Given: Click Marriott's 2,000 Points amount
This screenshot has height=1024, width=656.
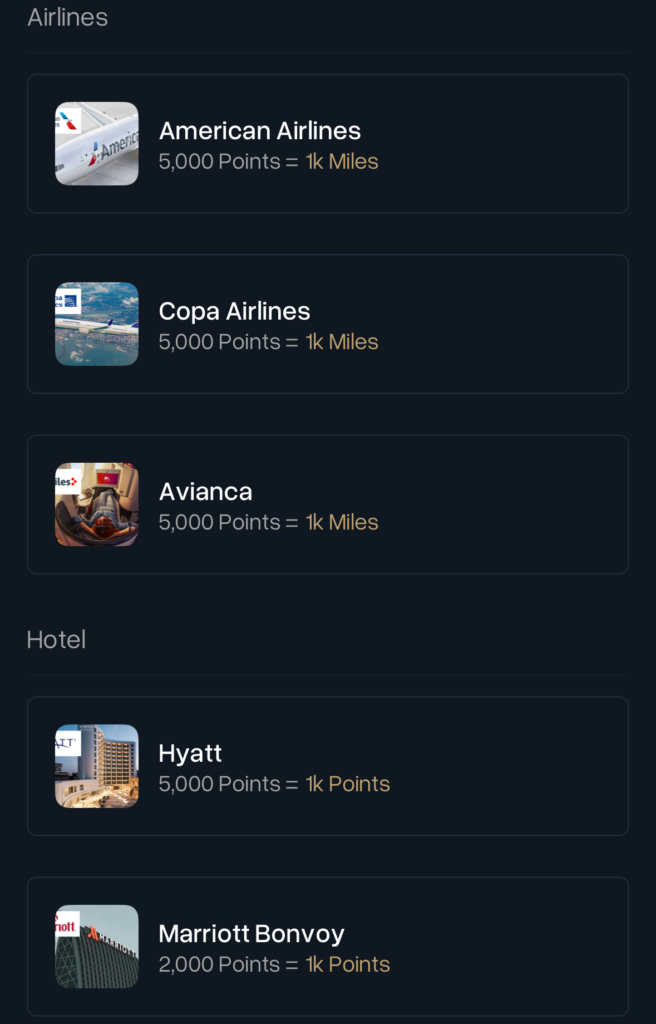Looking at the screenshot, I should (220, 965).
